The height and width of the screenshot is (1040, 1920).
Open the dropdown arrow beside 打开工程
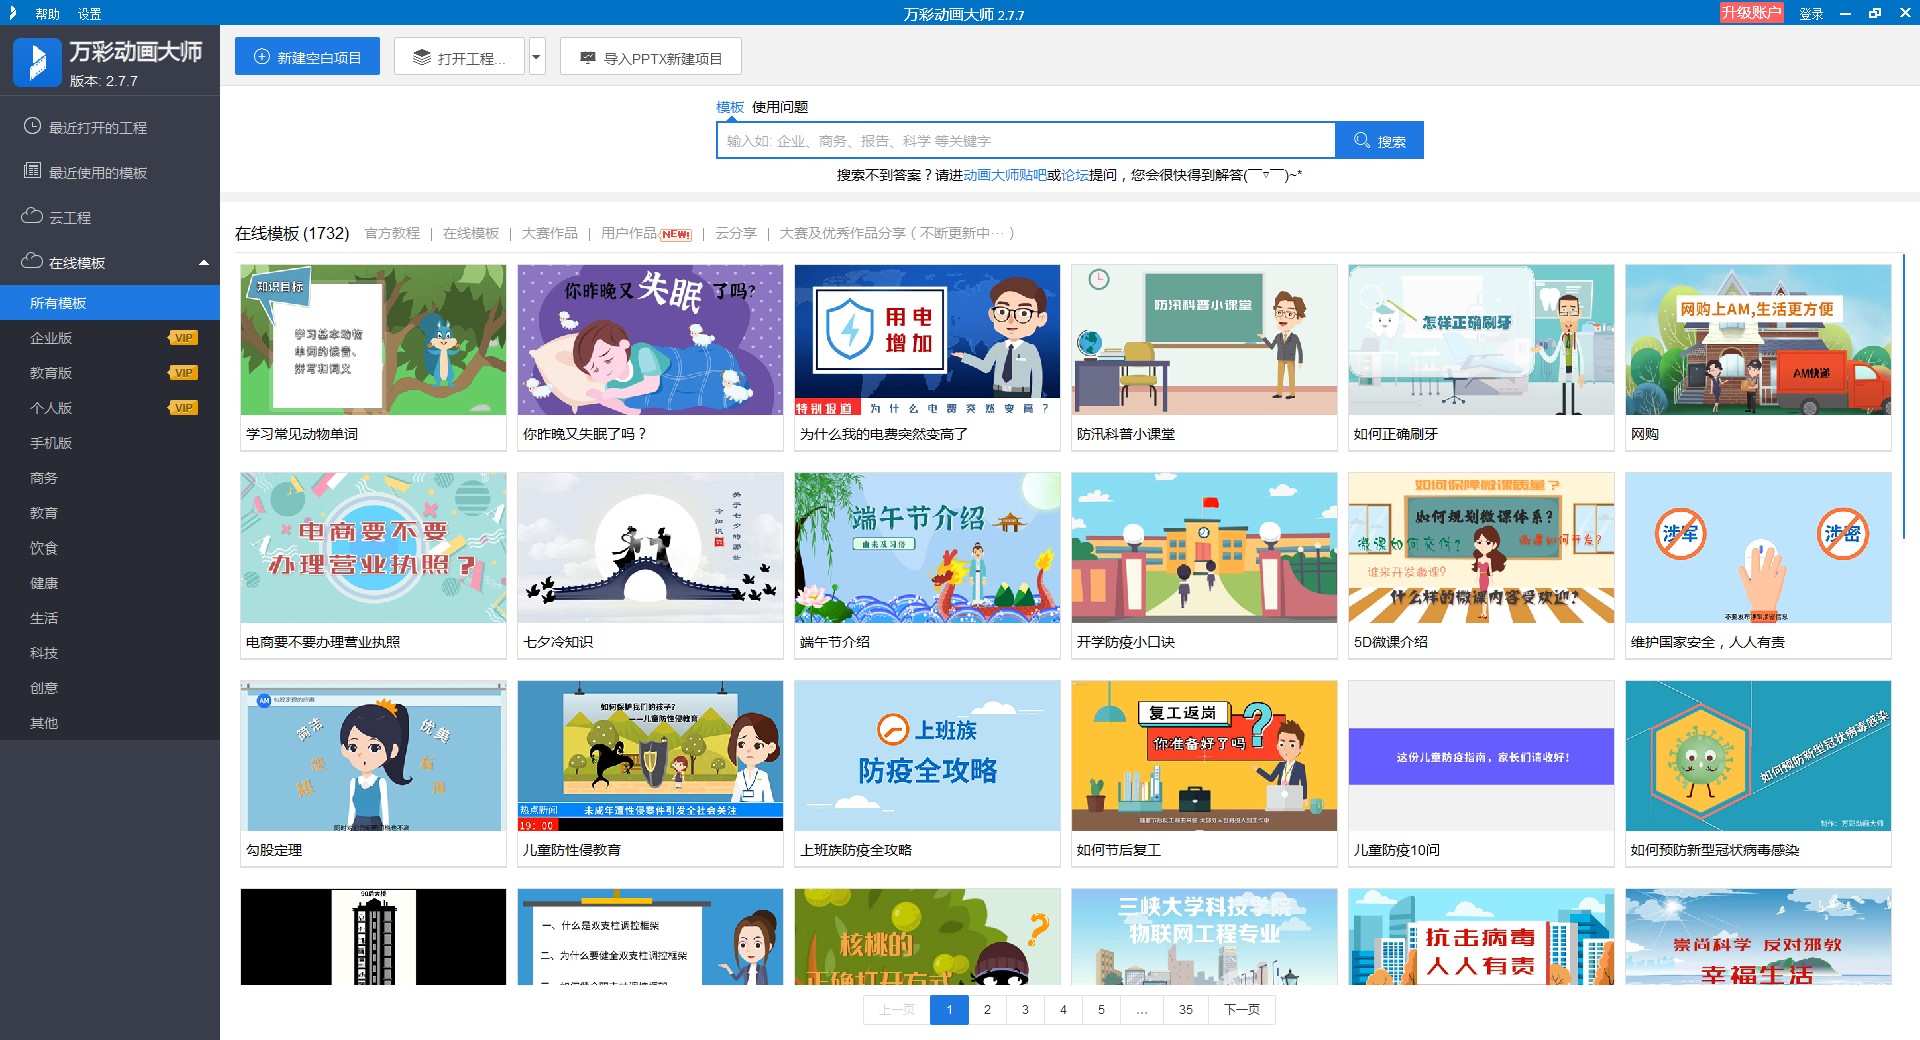click(x=536, y=56)
